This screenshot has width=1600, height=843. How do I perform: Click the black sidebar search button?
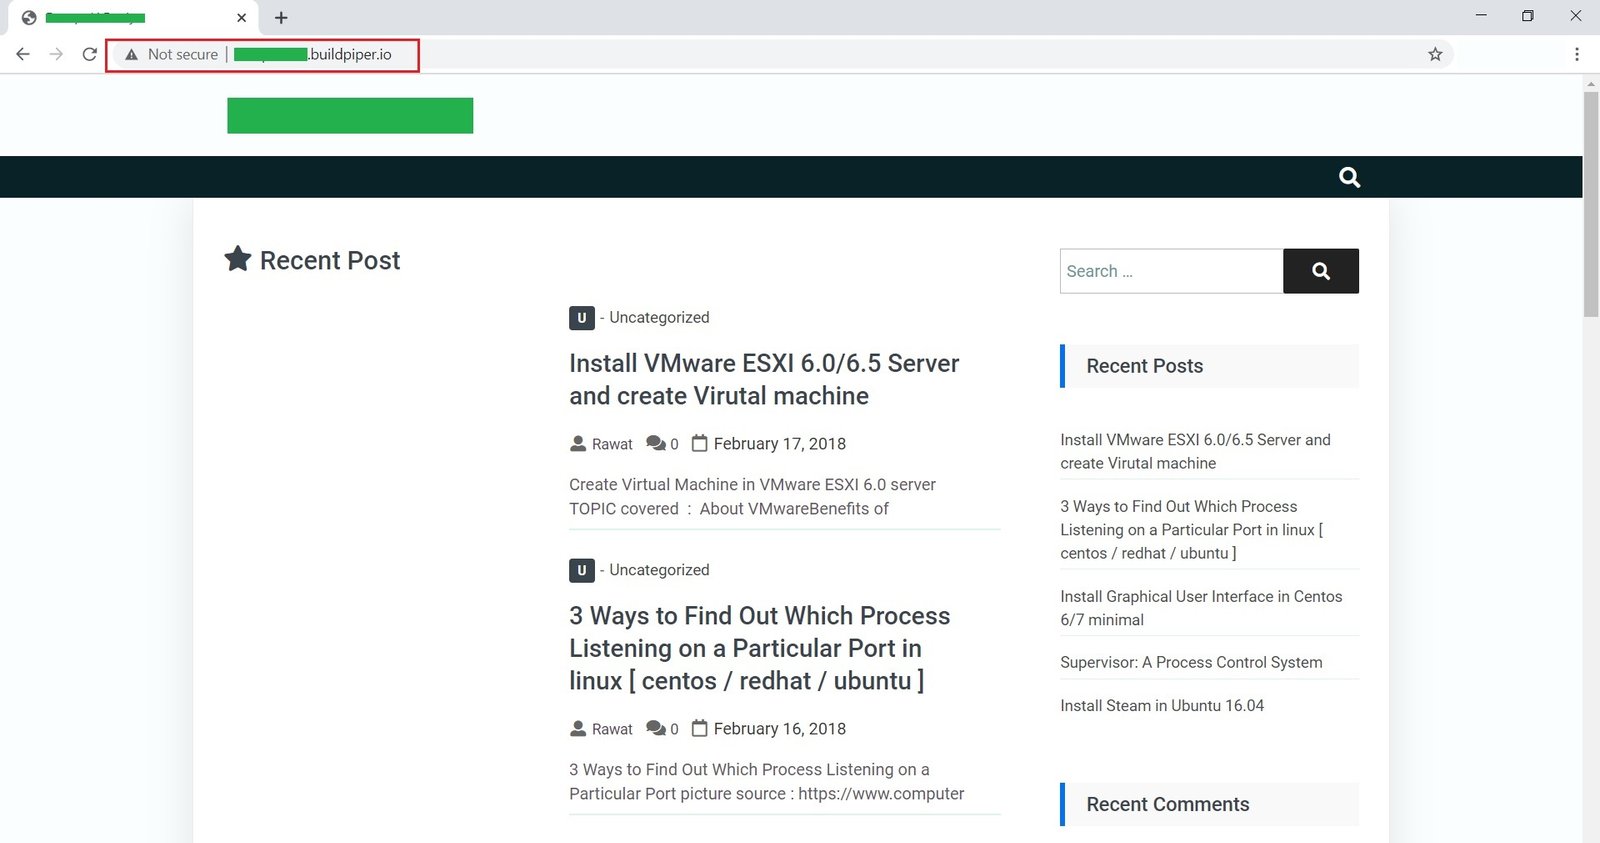coord(1320,271)
